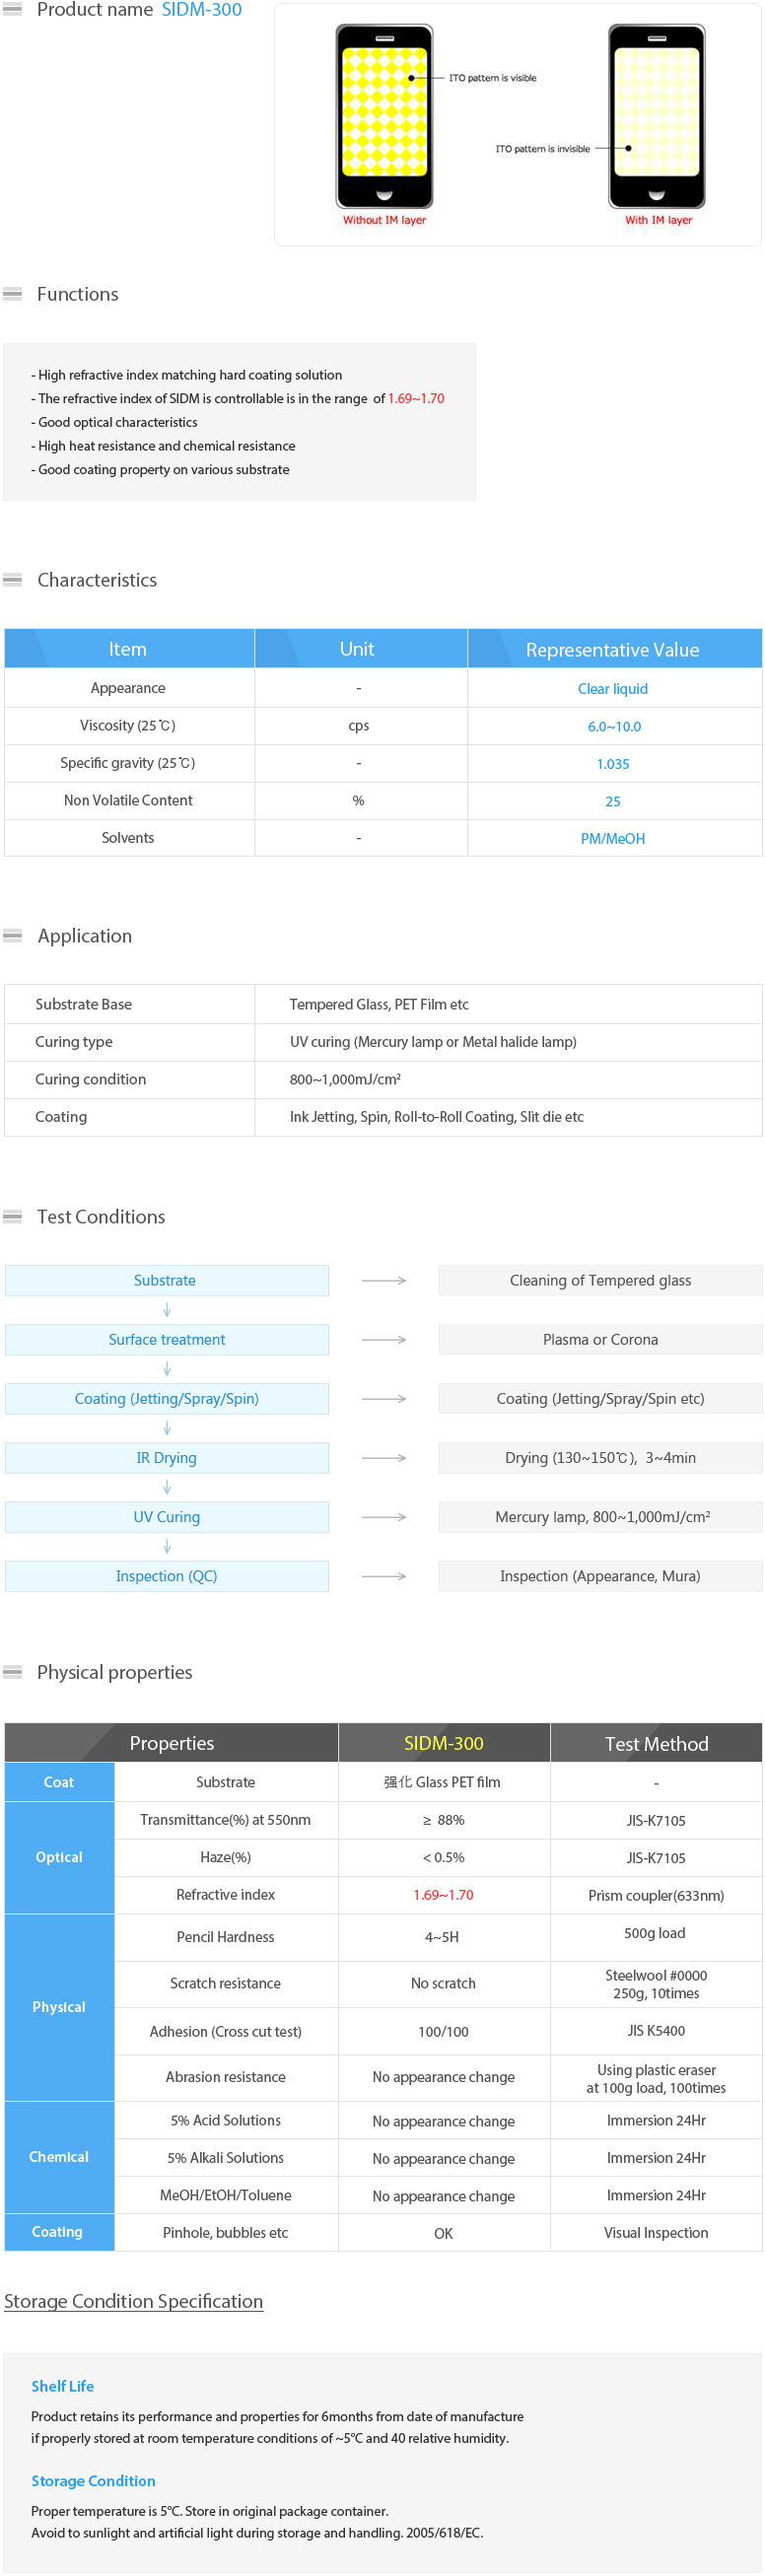Click the phone image labeled With IM layer
The height and width of the screenshot is (2576, 765).
pyautogui.click(x=657, y=116)
